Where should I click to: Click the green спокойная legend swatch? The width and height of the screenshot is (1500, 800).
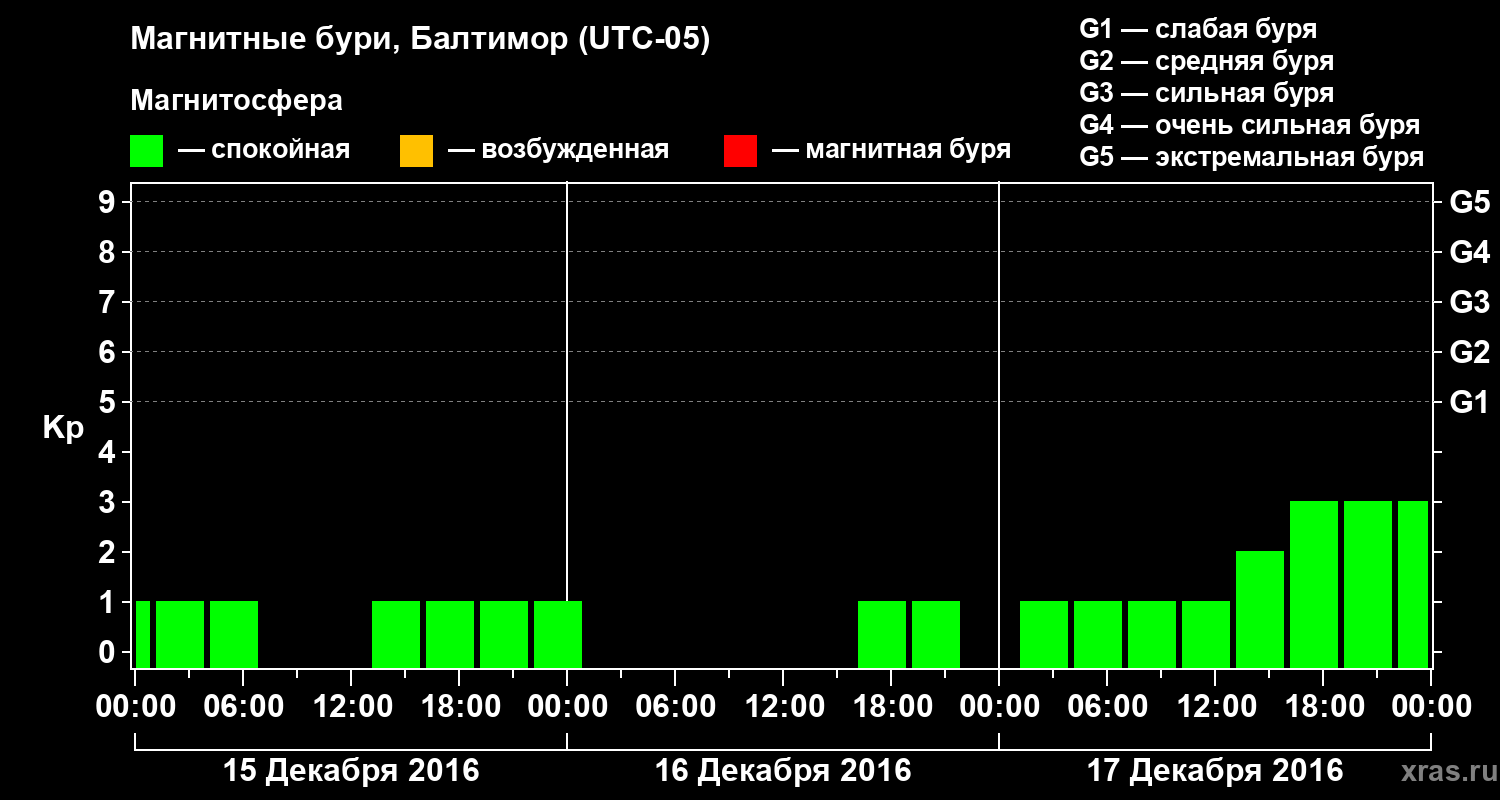click(x=147, y=151)
